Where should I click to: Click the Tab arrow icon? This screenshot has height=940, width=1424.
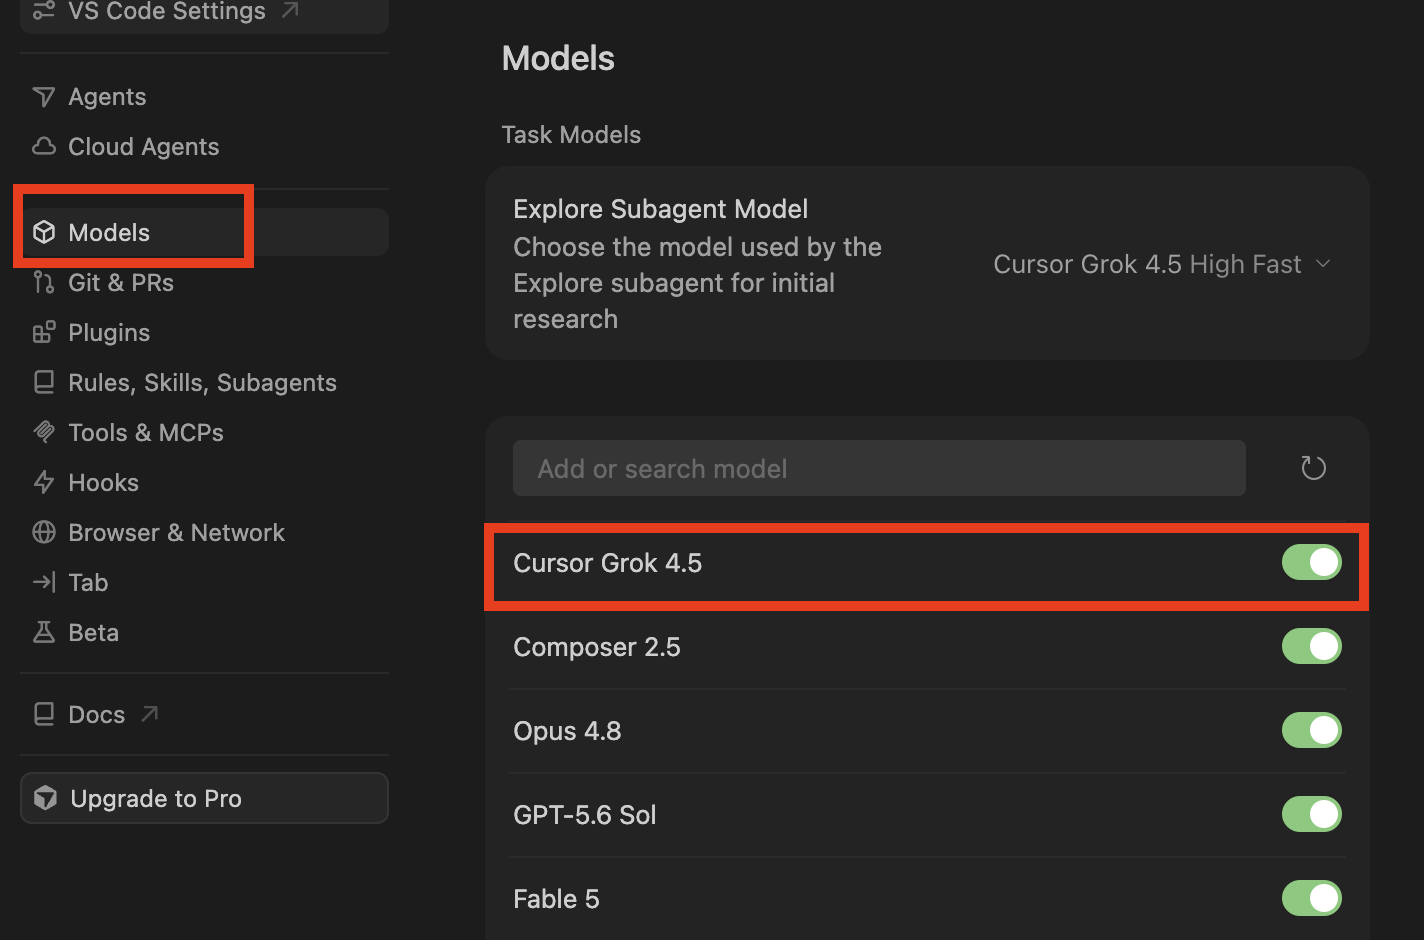[x=44, y=583]
